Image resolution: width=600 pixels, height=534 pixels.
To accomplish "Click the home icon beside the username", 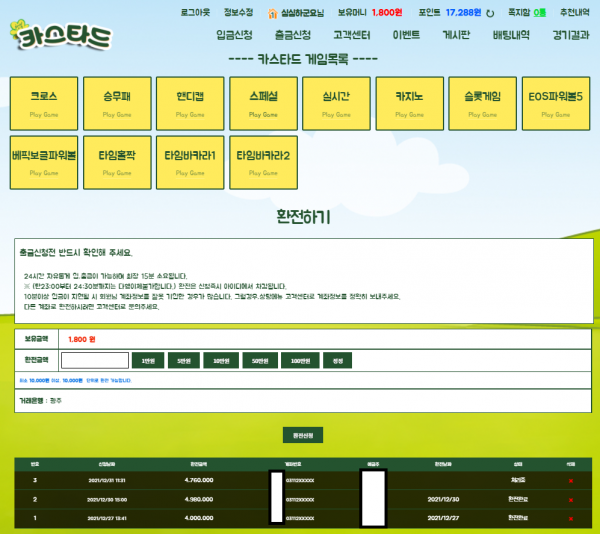I will (272, 14).
